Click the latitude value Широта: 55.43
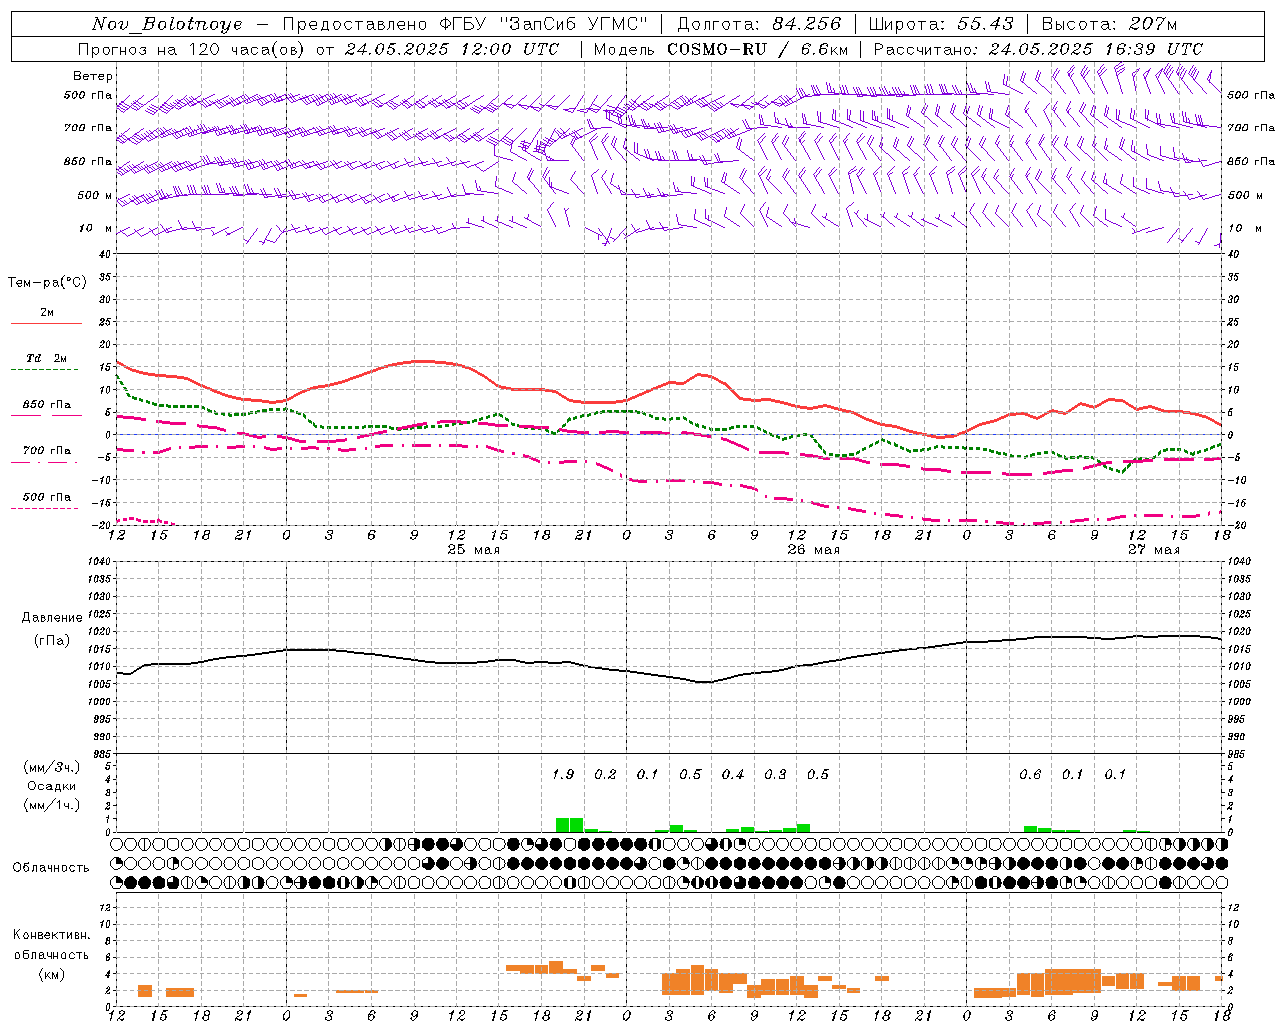This screenshot has height=1024, width=1280. click(x=941, y=24)
